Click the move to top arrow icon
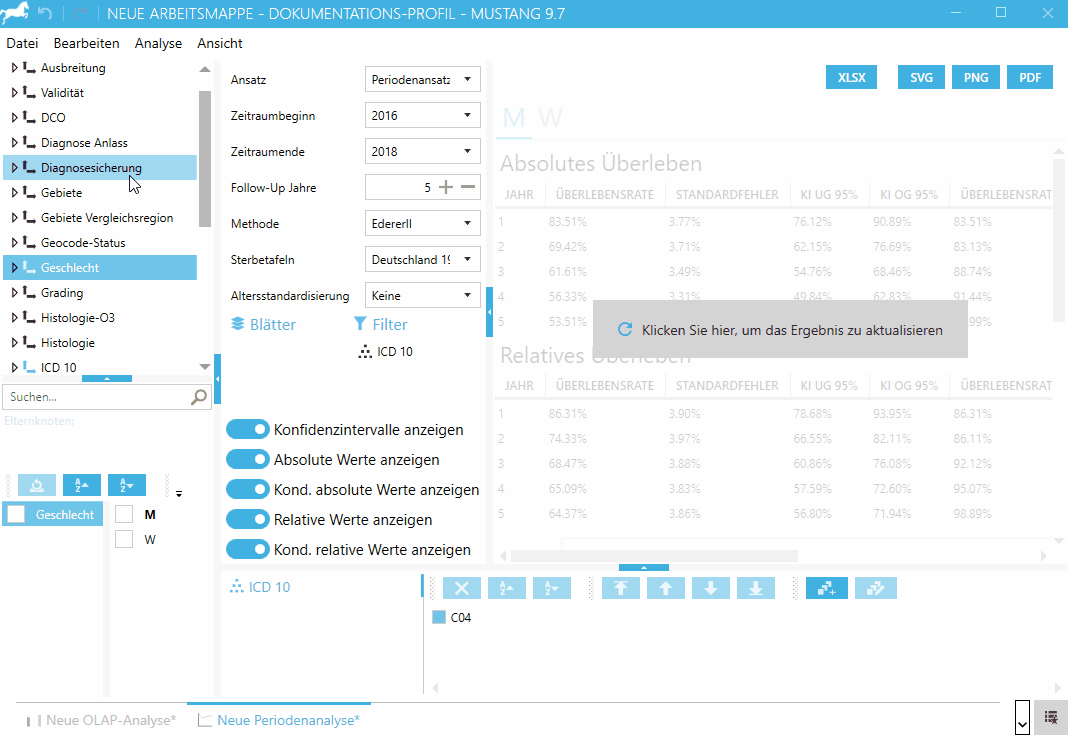The image size is (1068, 736). [x=620, y=588]
